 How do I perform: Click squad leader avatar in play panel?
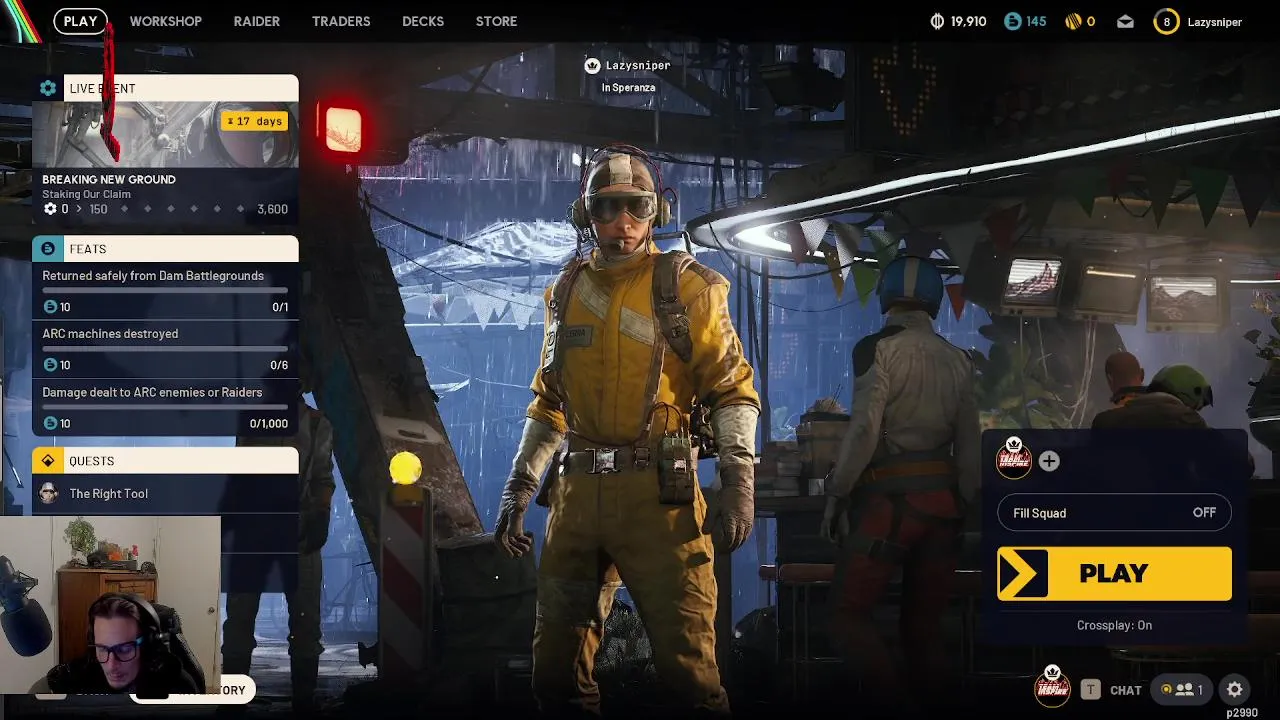1014,458
